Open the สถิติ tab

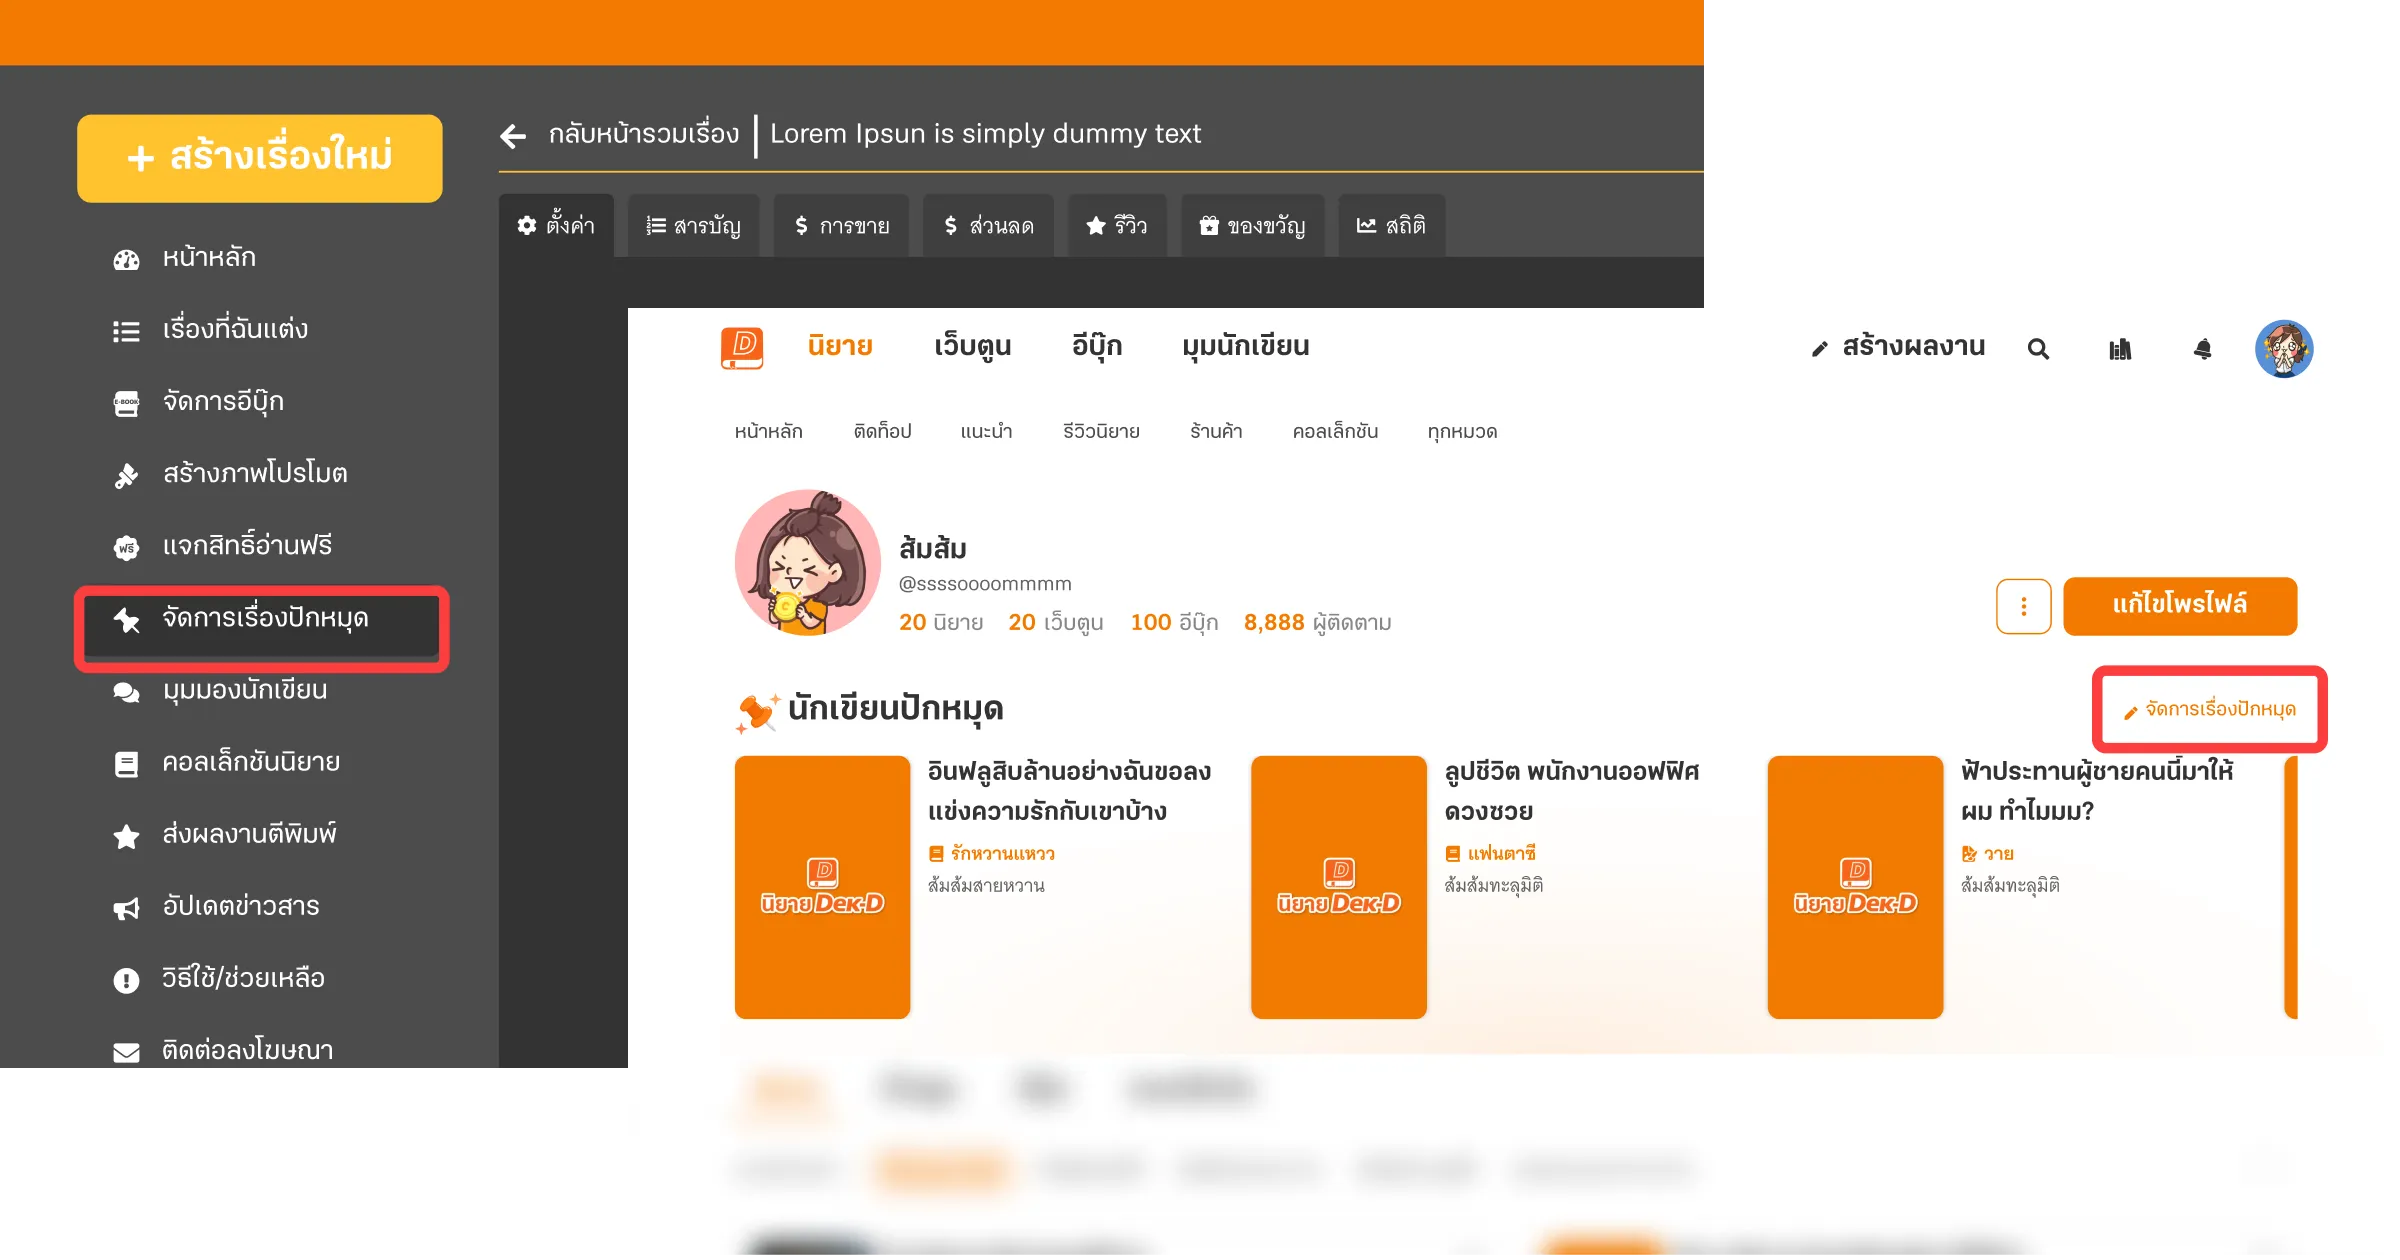point(1391,226)
